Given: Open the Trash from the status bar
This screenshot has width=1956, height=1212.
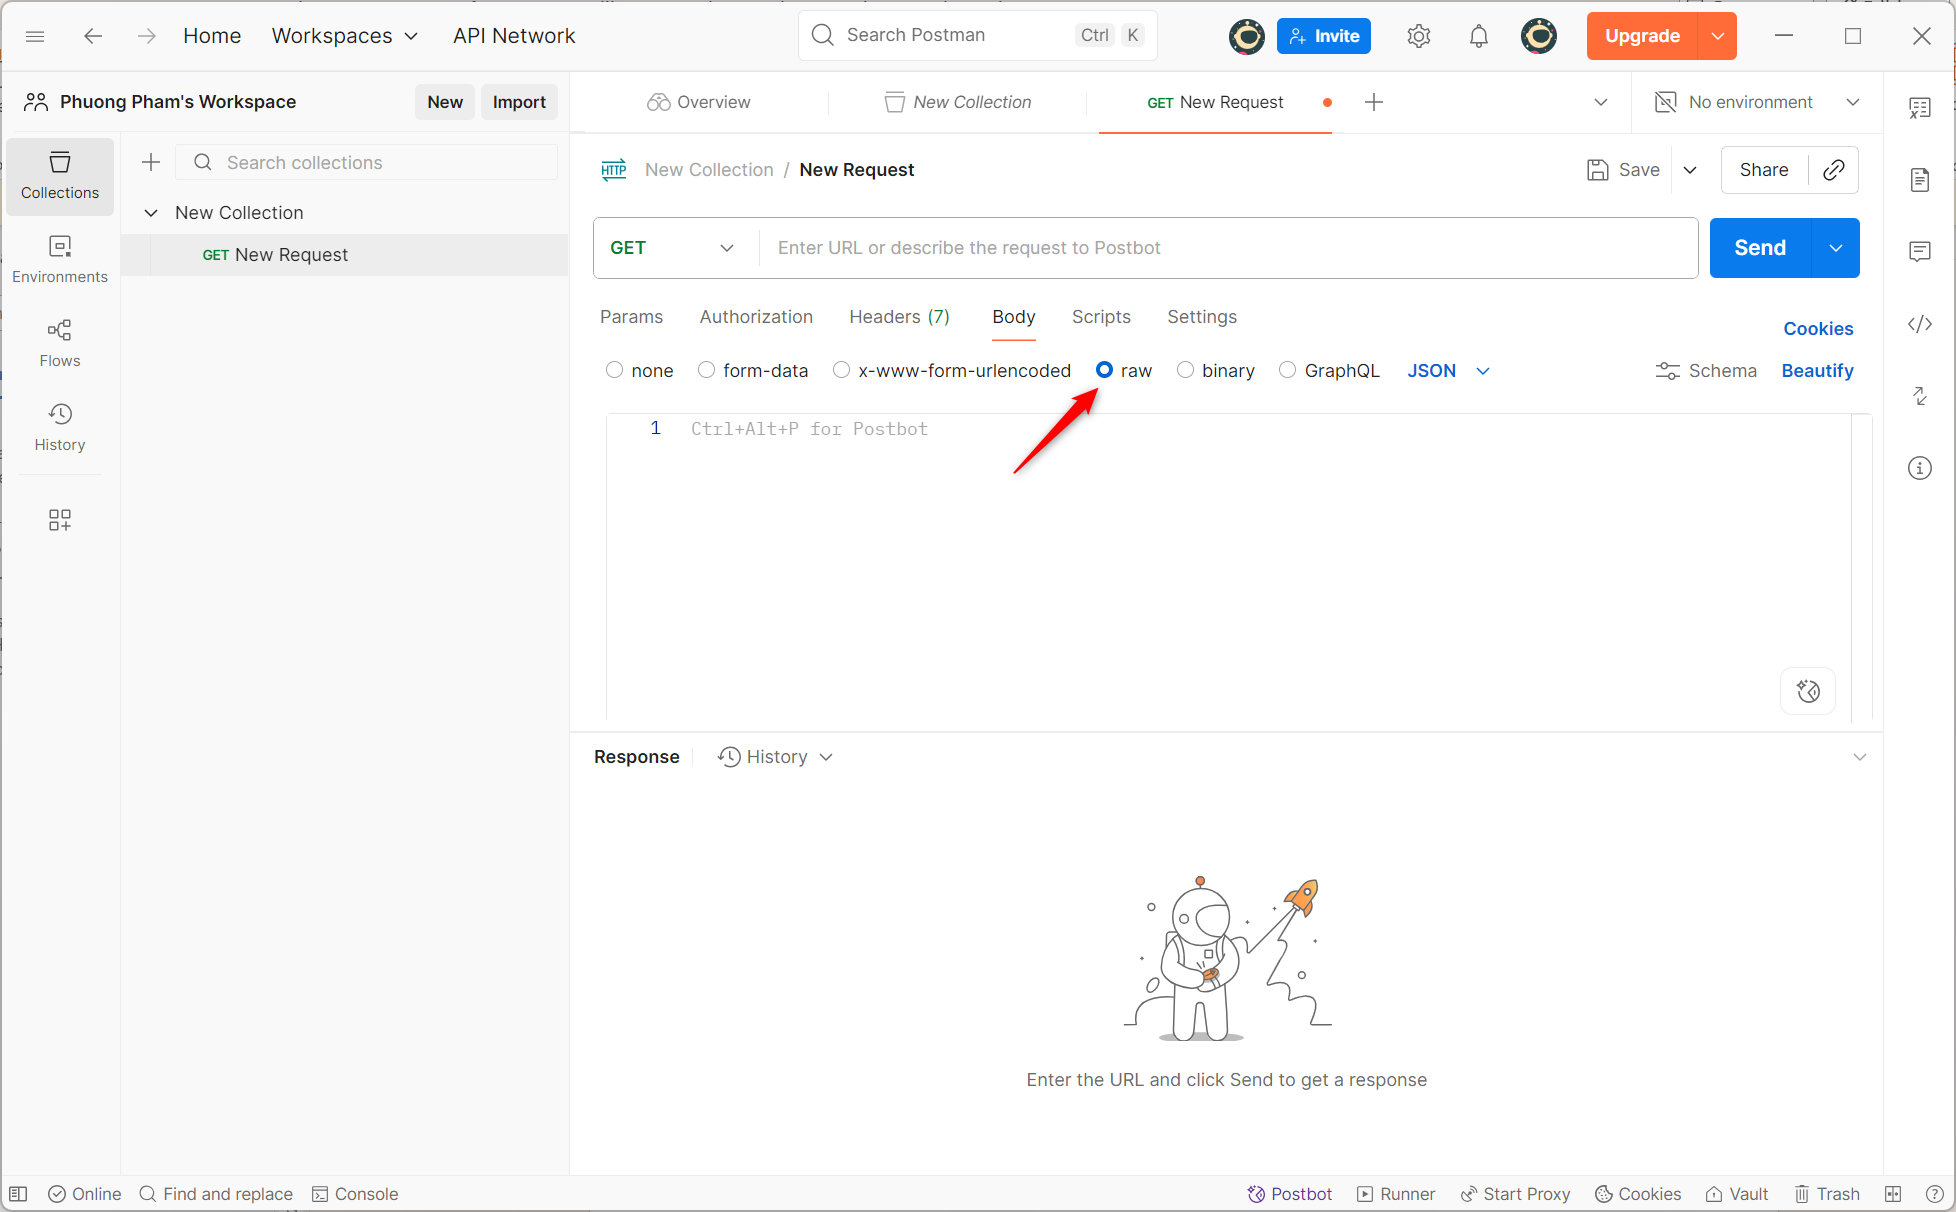Looking at the screenshot, I should [x=1827, y=1193].
